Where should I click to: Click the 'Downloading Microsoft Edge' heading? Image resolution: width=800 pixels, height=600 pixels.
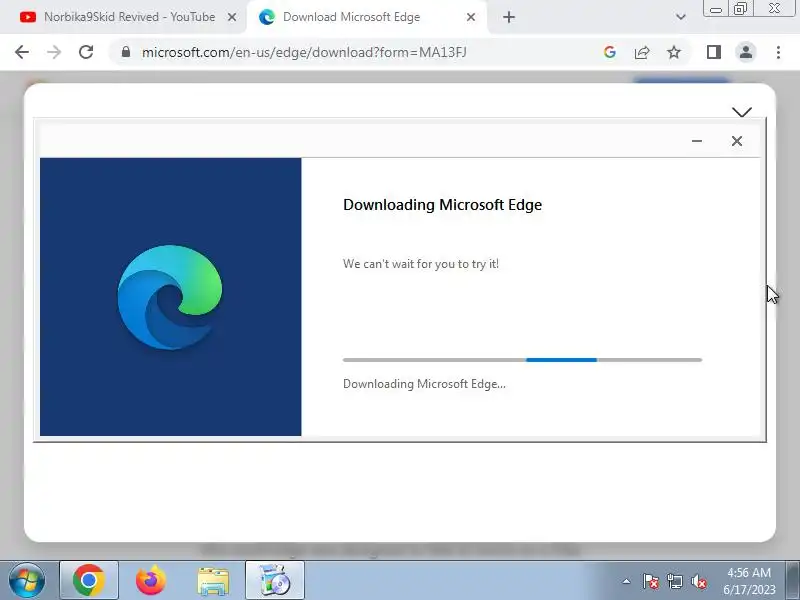[442, 205]
